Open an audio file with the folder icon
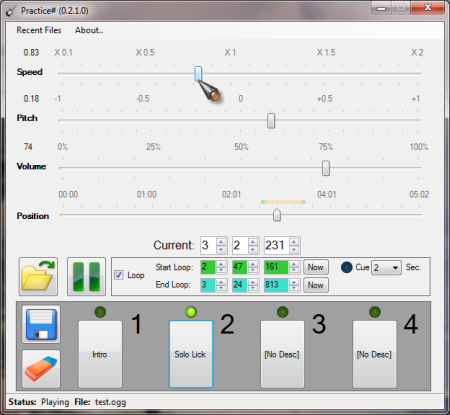This screenshot has height=415, width=450. (x=38, y=276)
